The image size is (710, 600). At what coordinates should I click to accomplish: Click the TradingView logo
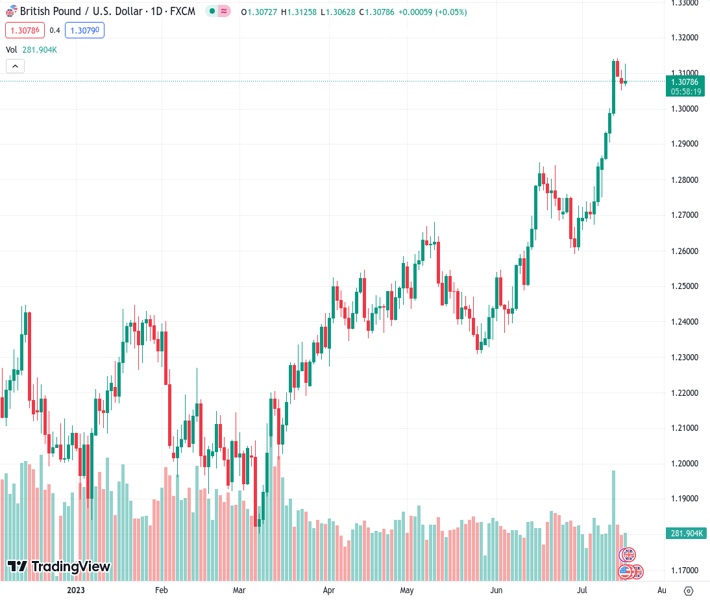pyautogui.click(x=58, y=567)
